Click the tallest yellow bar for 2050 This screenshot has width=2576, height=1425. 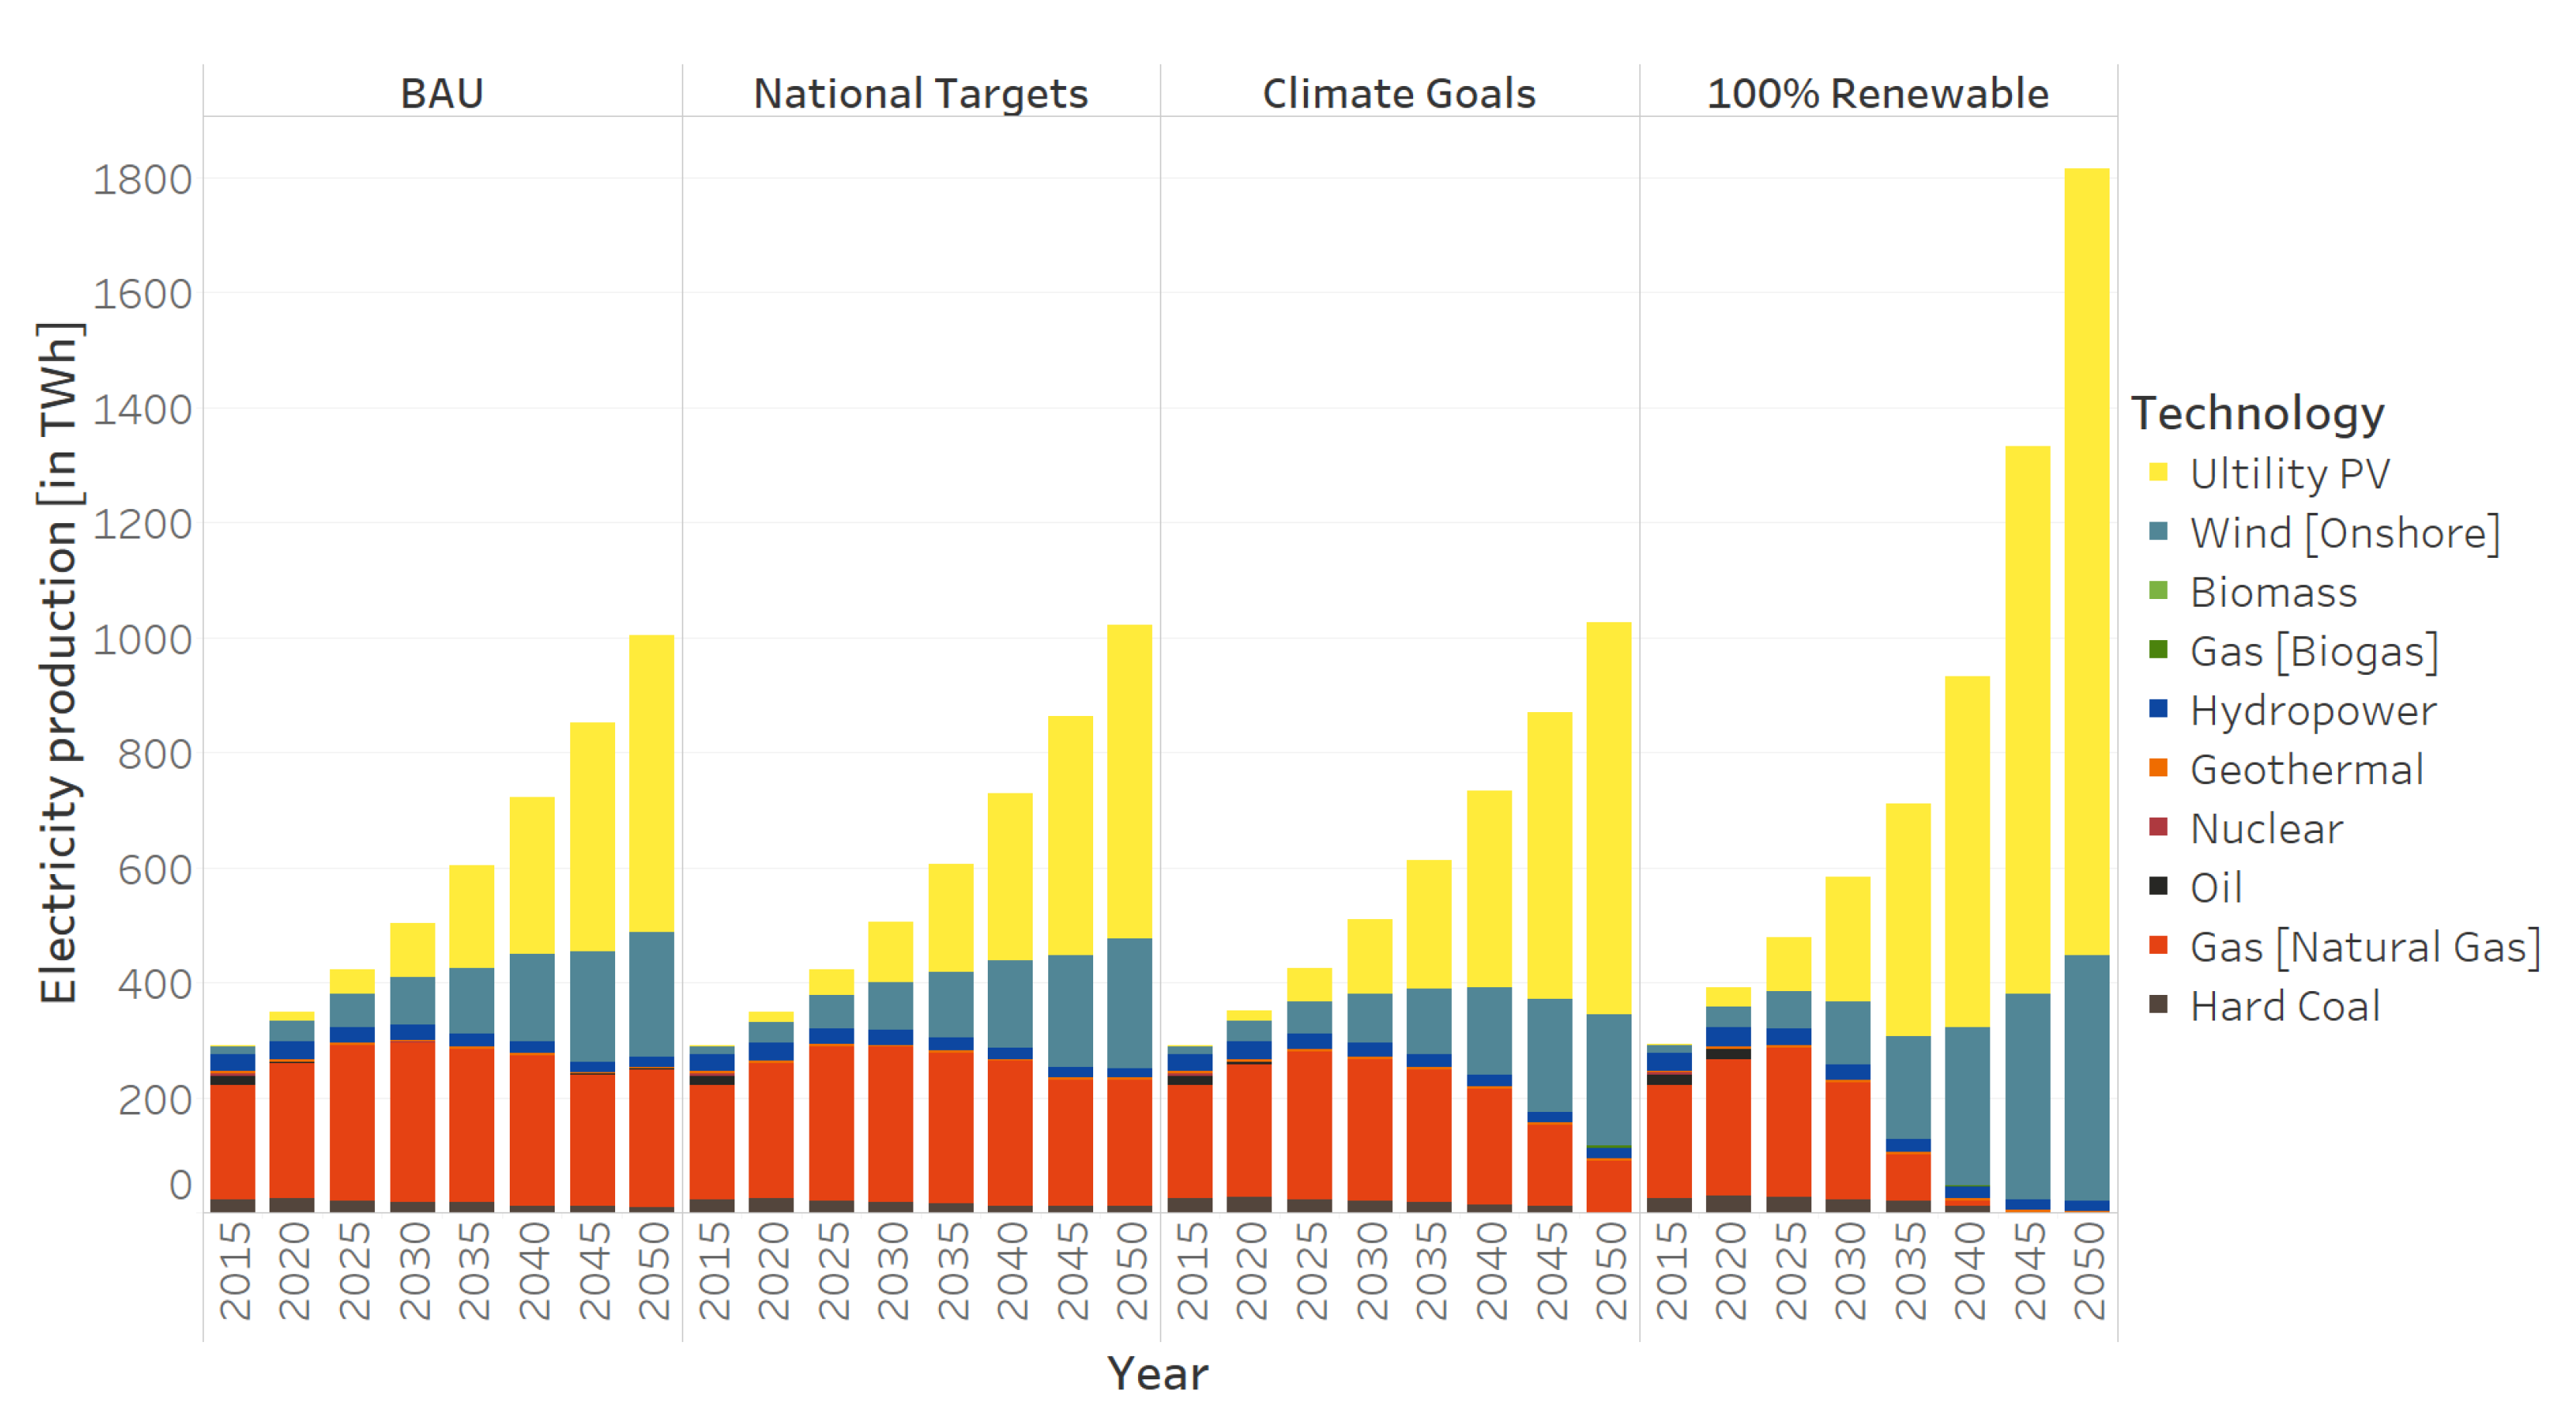2086,560
